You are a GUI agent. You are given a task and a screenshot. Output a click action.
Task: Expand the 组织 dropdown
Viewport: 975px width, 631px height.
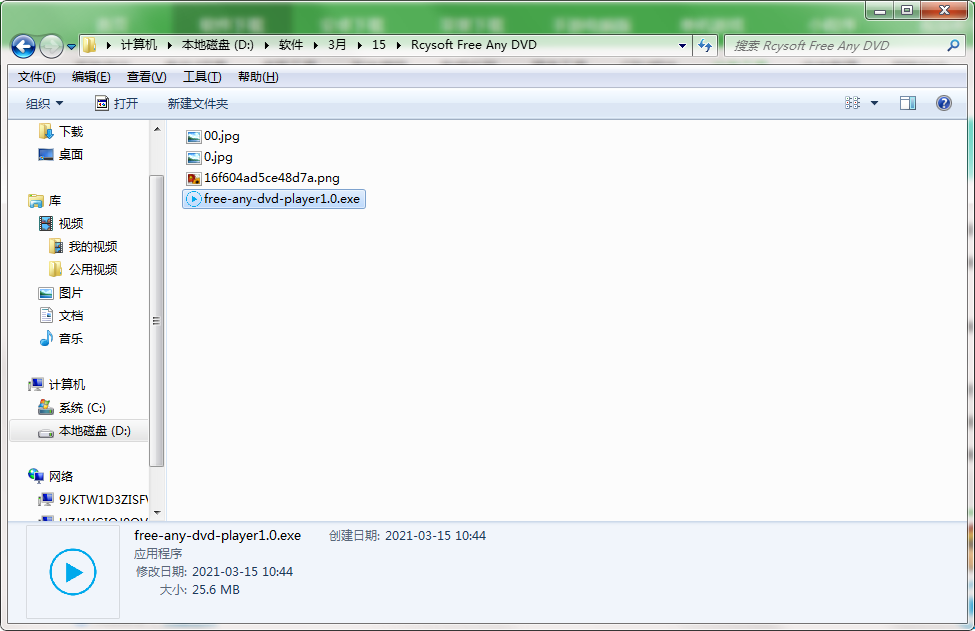pyautogui.click(x=44, y=103)
